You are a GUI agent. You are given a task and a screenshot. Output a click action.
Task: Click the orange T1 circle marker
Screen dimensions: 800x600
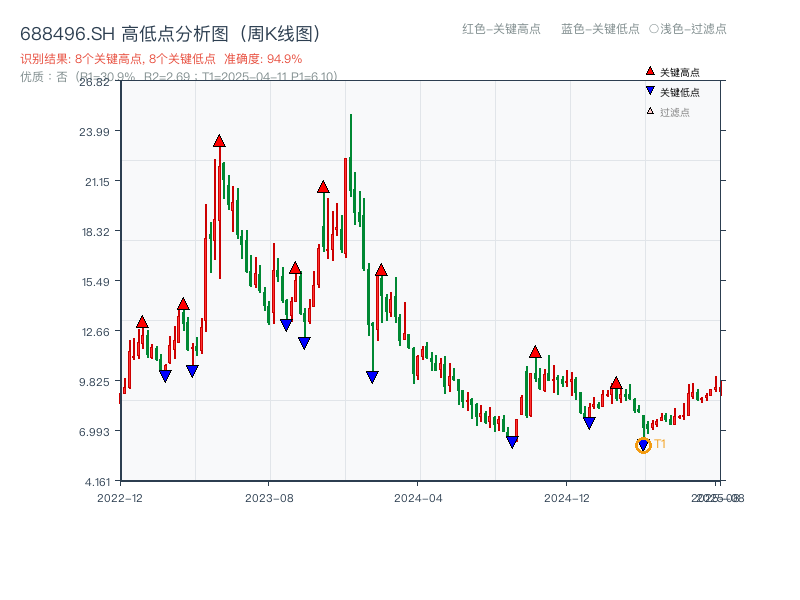(x=644, y=443)
